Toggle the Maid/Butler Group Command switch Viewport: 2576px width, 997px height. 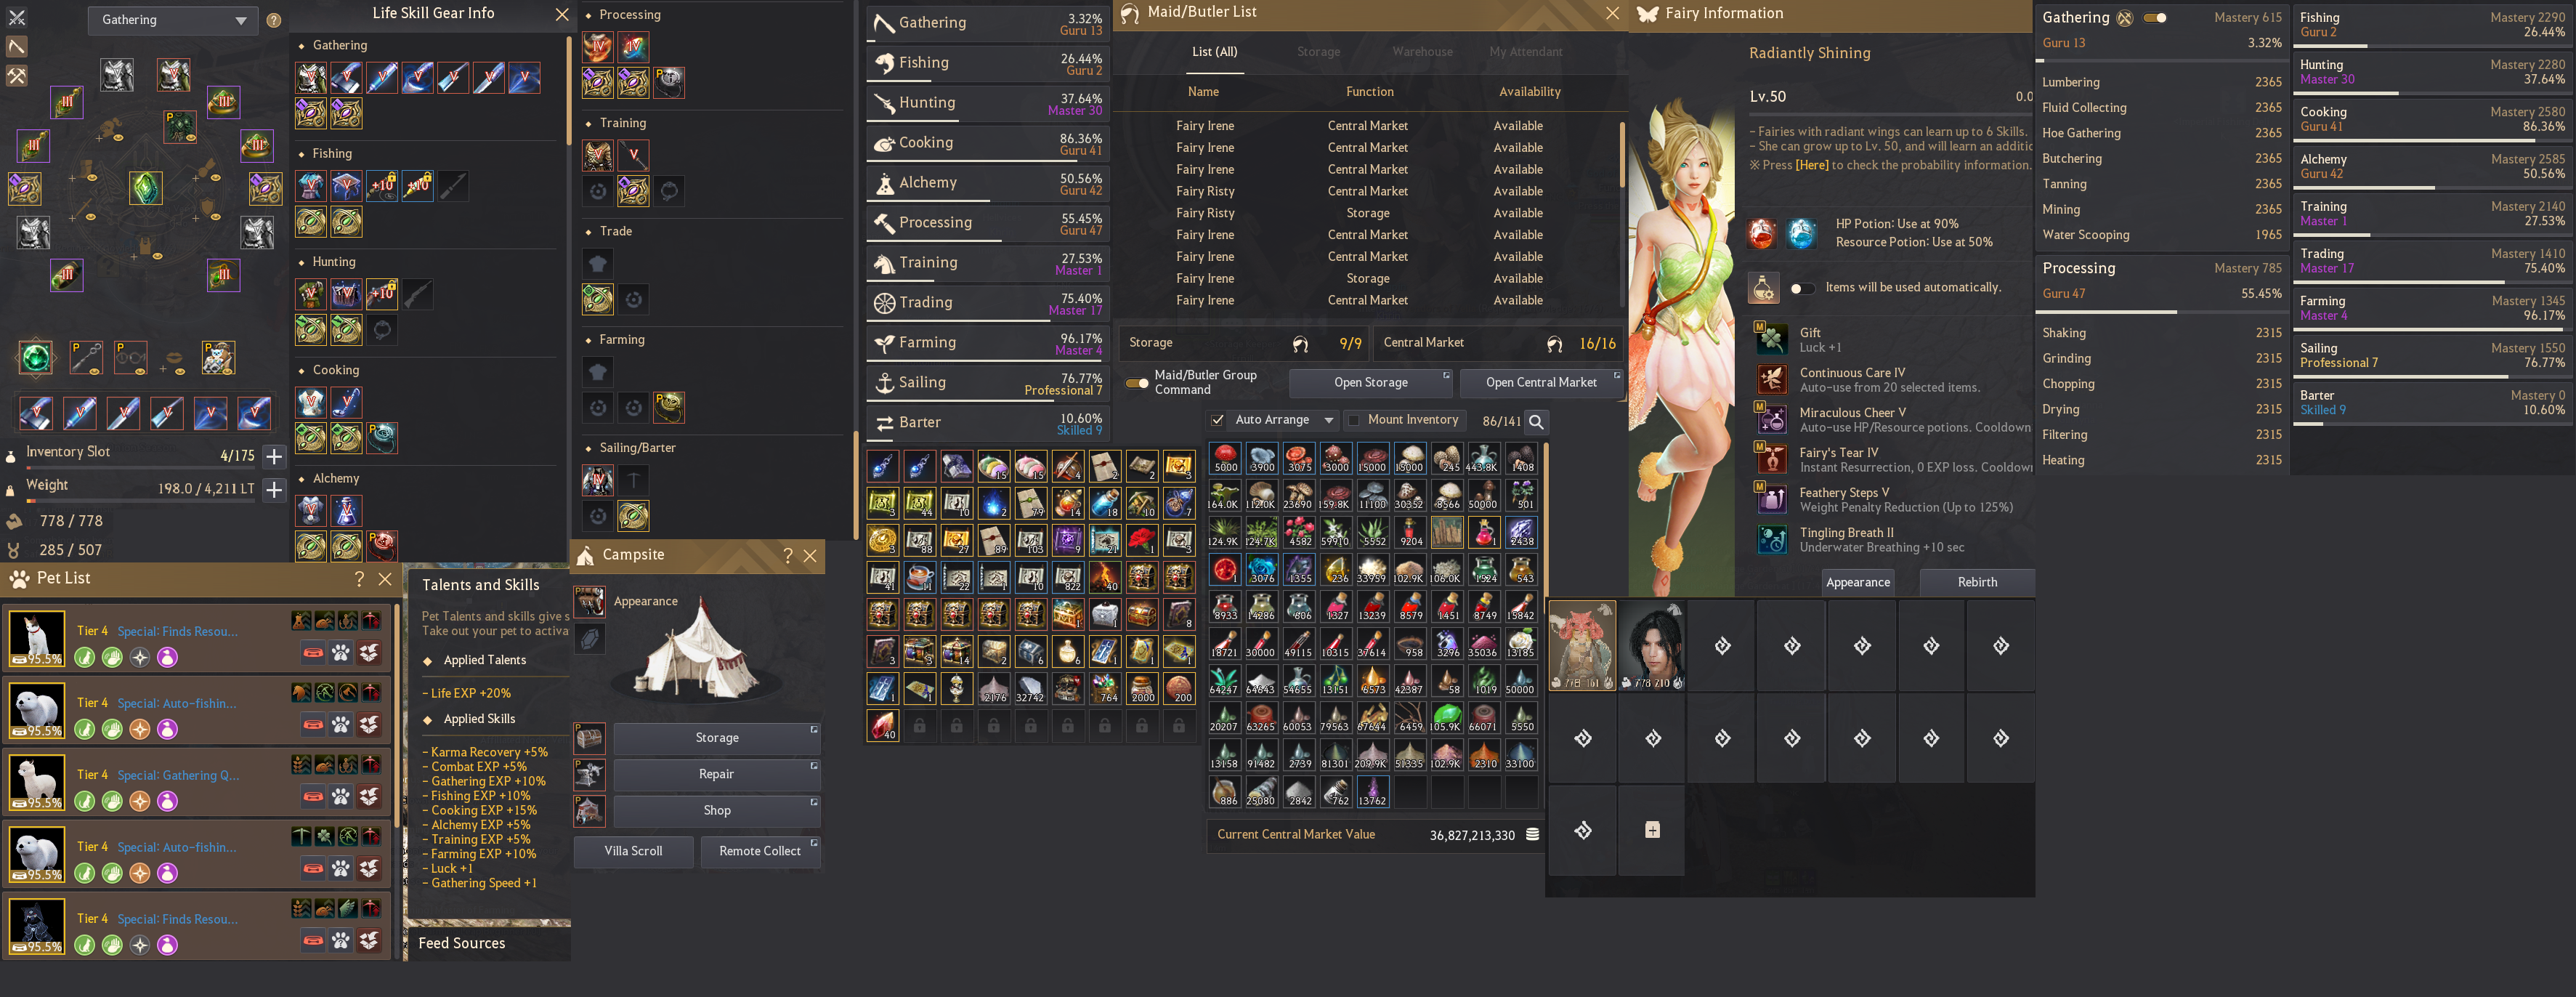(1137, 383)
